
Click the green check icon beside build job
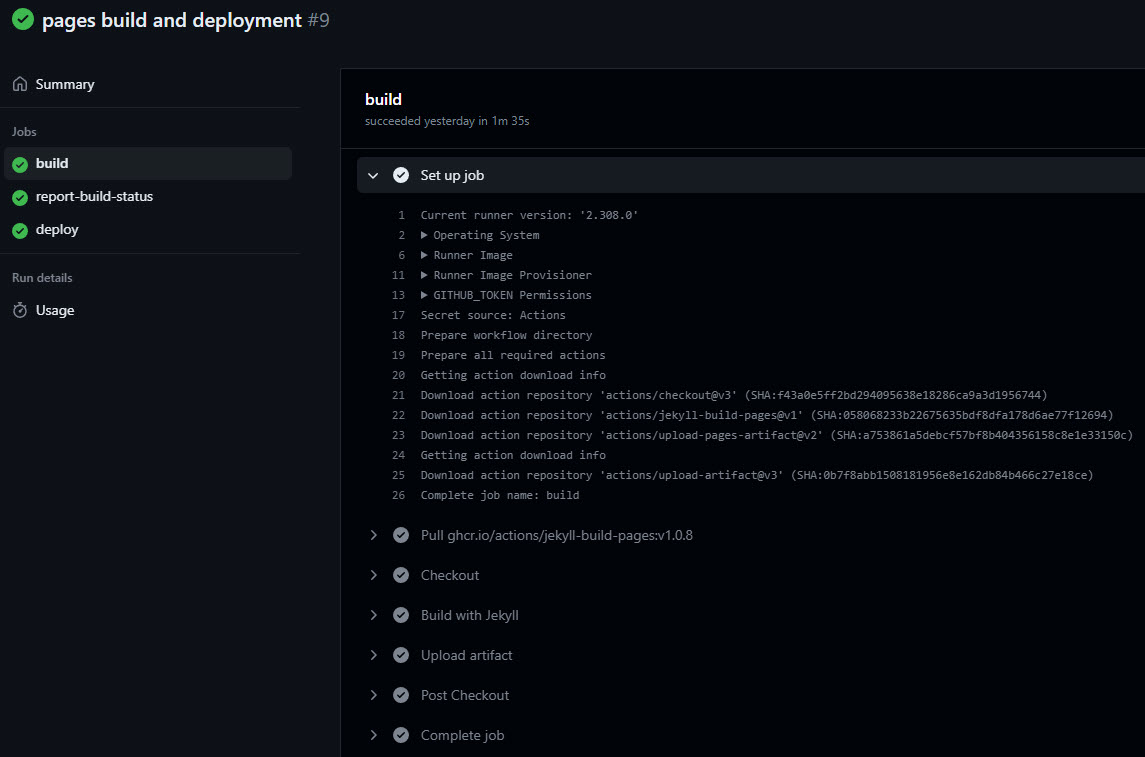[20, 164]
